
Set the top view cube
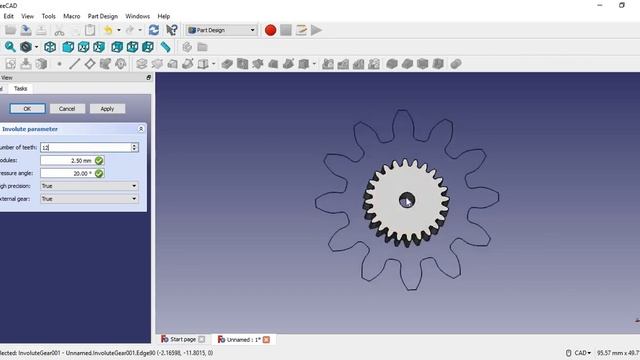(83, 47)
